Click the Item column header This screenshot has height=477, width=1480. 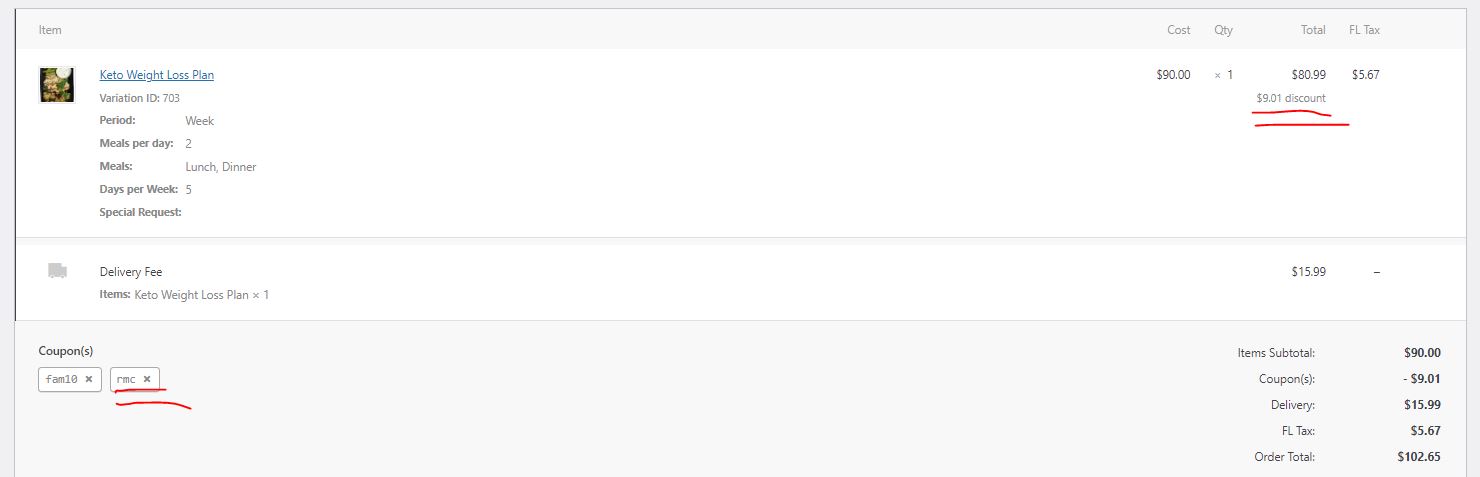50,30
